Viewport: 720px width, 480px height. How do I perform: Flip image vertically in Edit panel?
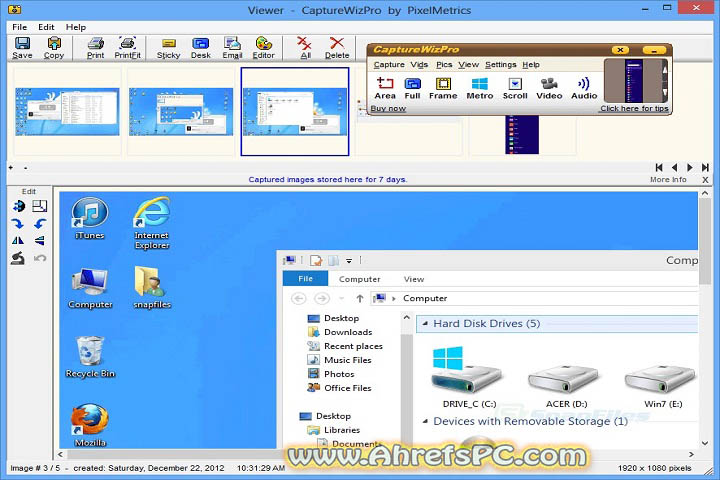click(x=40, y=240)
